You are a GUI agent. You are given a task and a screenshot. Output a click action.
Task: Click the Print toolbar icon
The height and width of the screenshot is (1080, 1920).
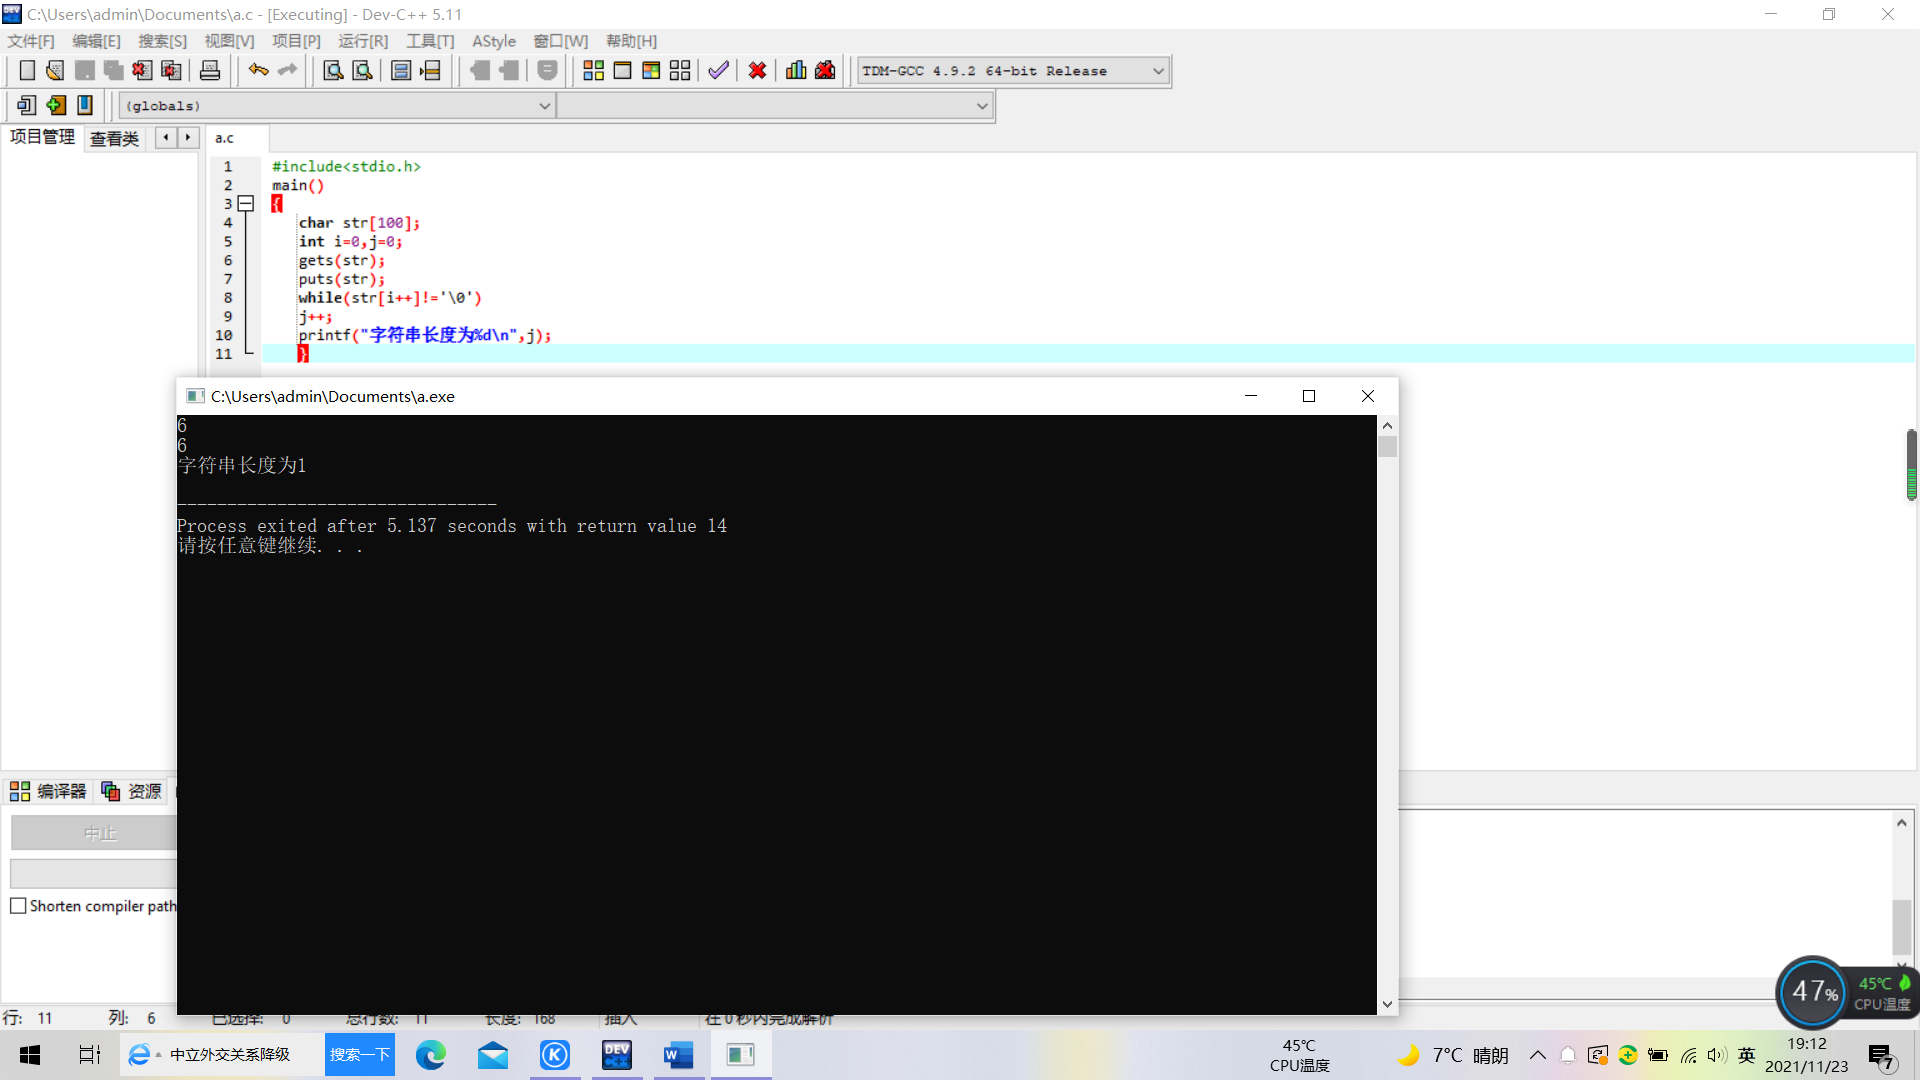(x=210, y=71)
